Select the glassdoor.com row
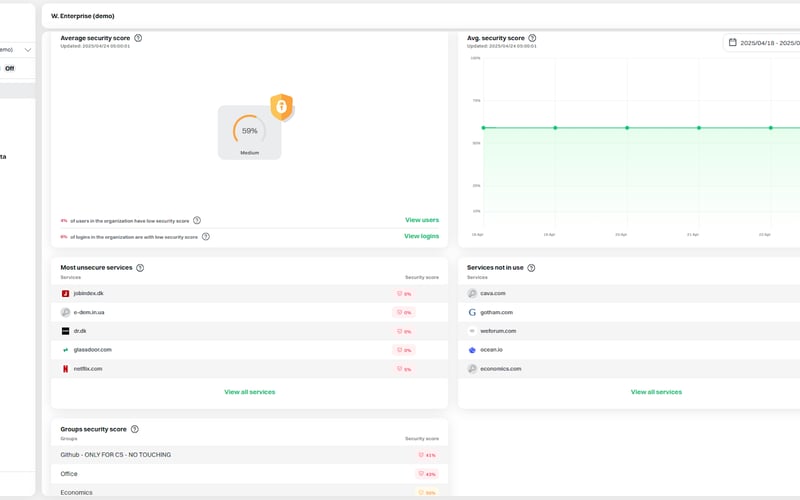This screenshot has width=800, height=500. pyautogui.click(x=249, y=350)
